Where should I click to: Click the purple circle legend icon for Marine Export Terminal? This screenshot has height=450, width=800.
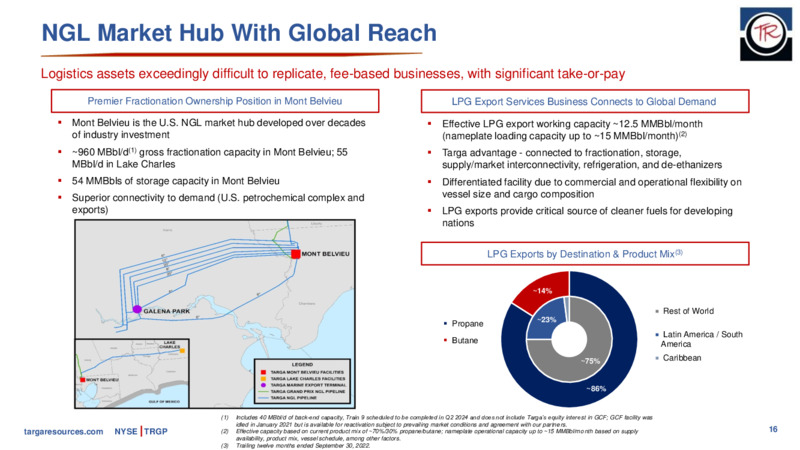tap(263, 385)
